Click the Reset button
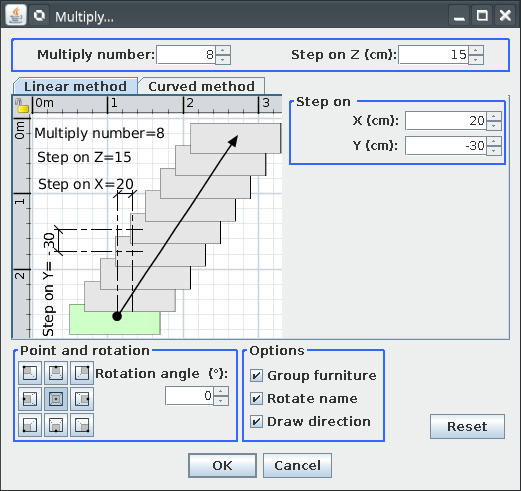Screen dimensions: 521x491 tap(467, 426)
